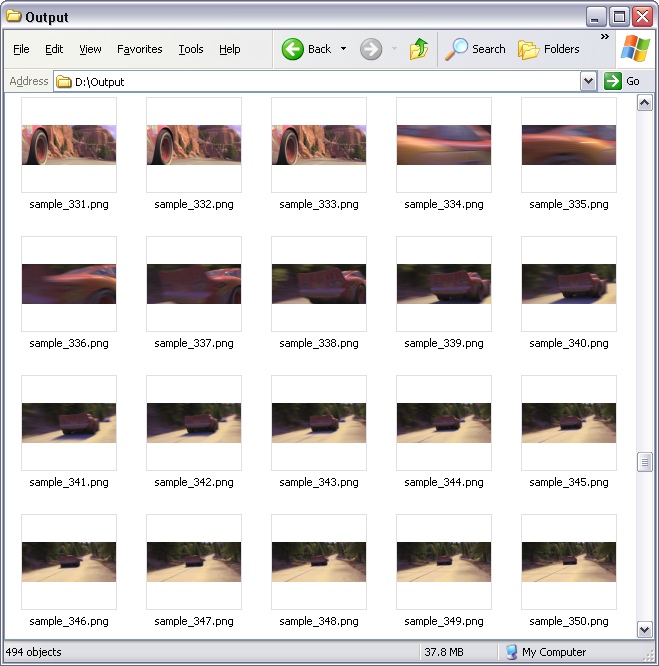The height and width of the screenshot is (666, 659).
Task: Select thumbnail of sample_340.png
Action: pyautogui.click(x=569, y=284)
